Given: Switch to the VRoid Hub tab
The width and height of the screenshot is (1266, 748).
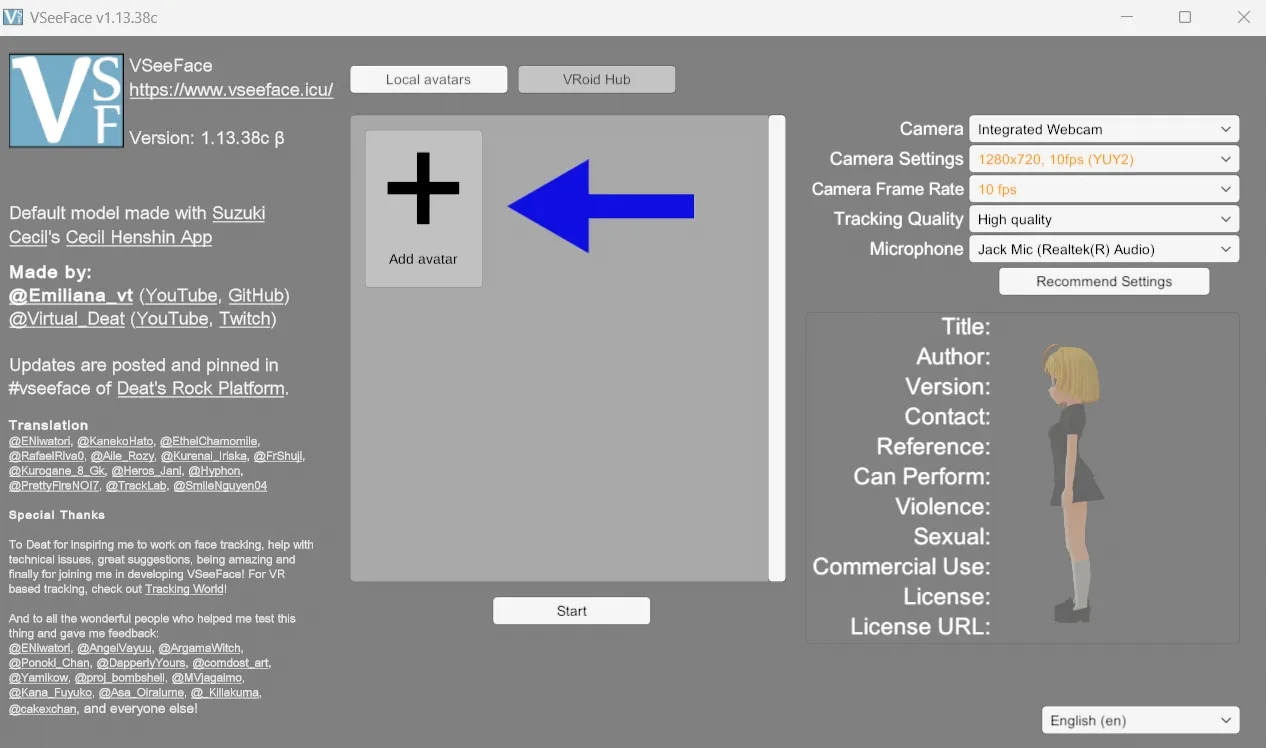Looking at the screenshot, I should coord(597,80).
